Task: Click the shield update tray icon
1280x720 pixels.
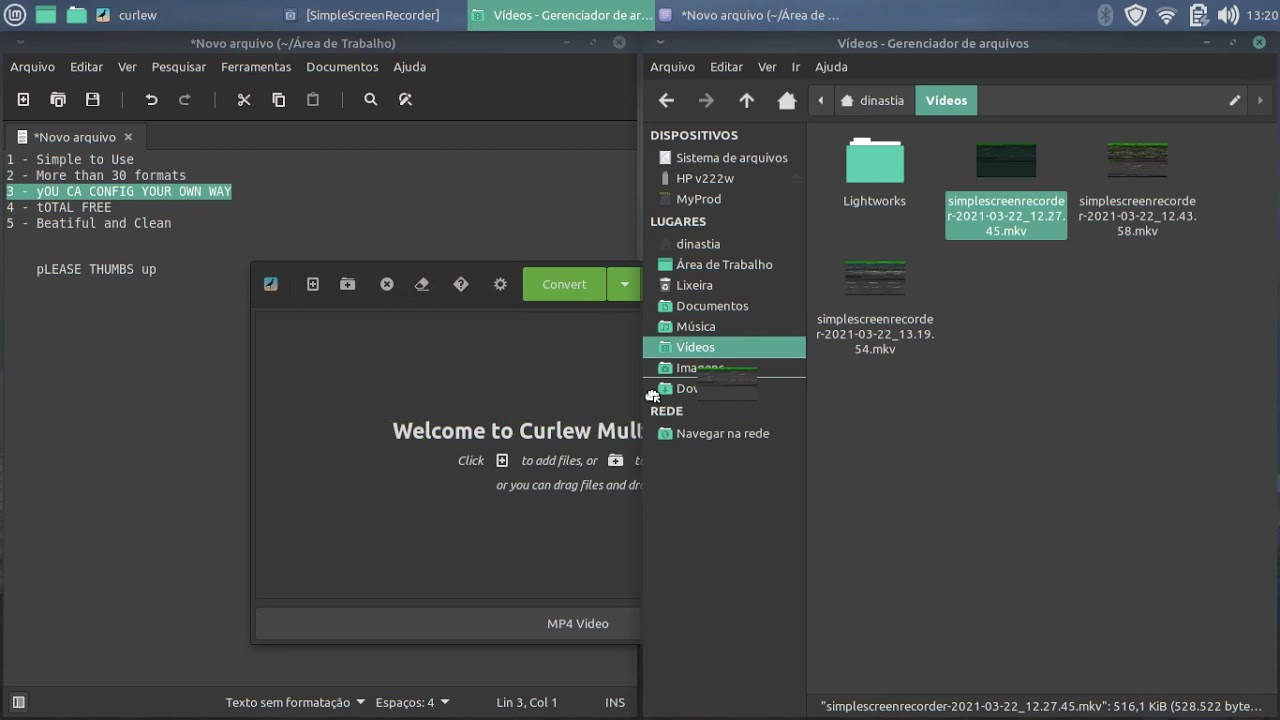Action: click(x=1135, y=15)
